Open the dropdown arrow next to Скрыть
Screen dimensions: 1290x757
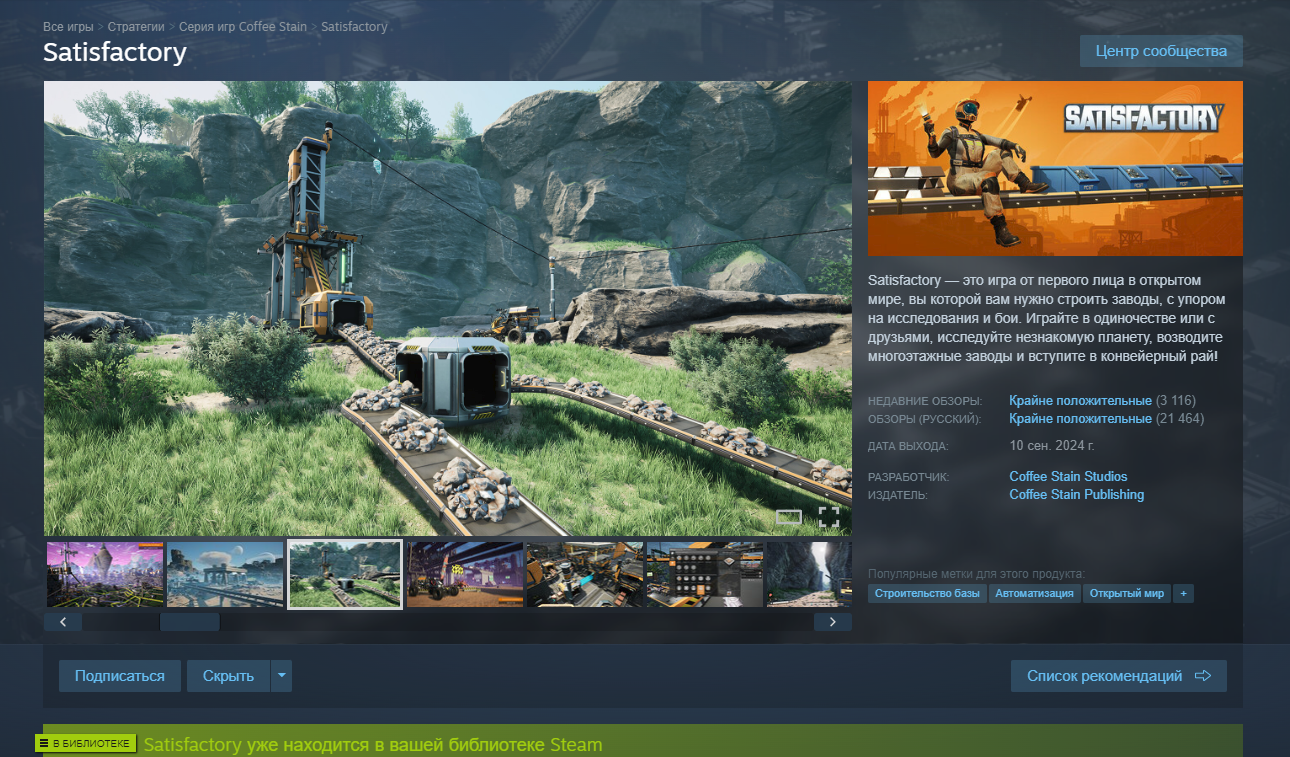click(x=282, y=676)
